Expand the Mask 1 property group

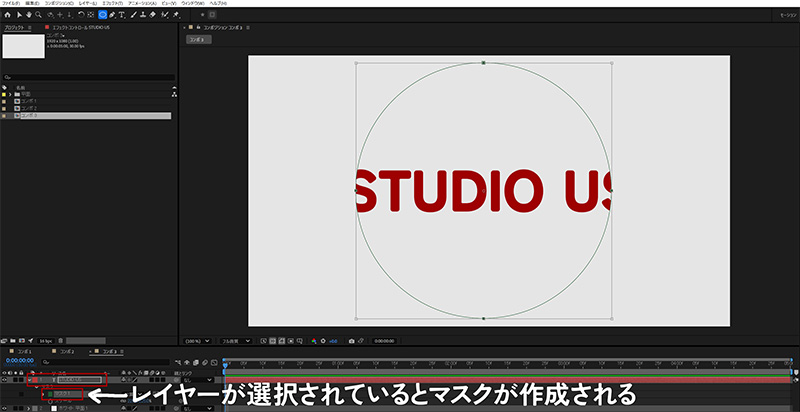pyautogui.click(x=44, y=394)
